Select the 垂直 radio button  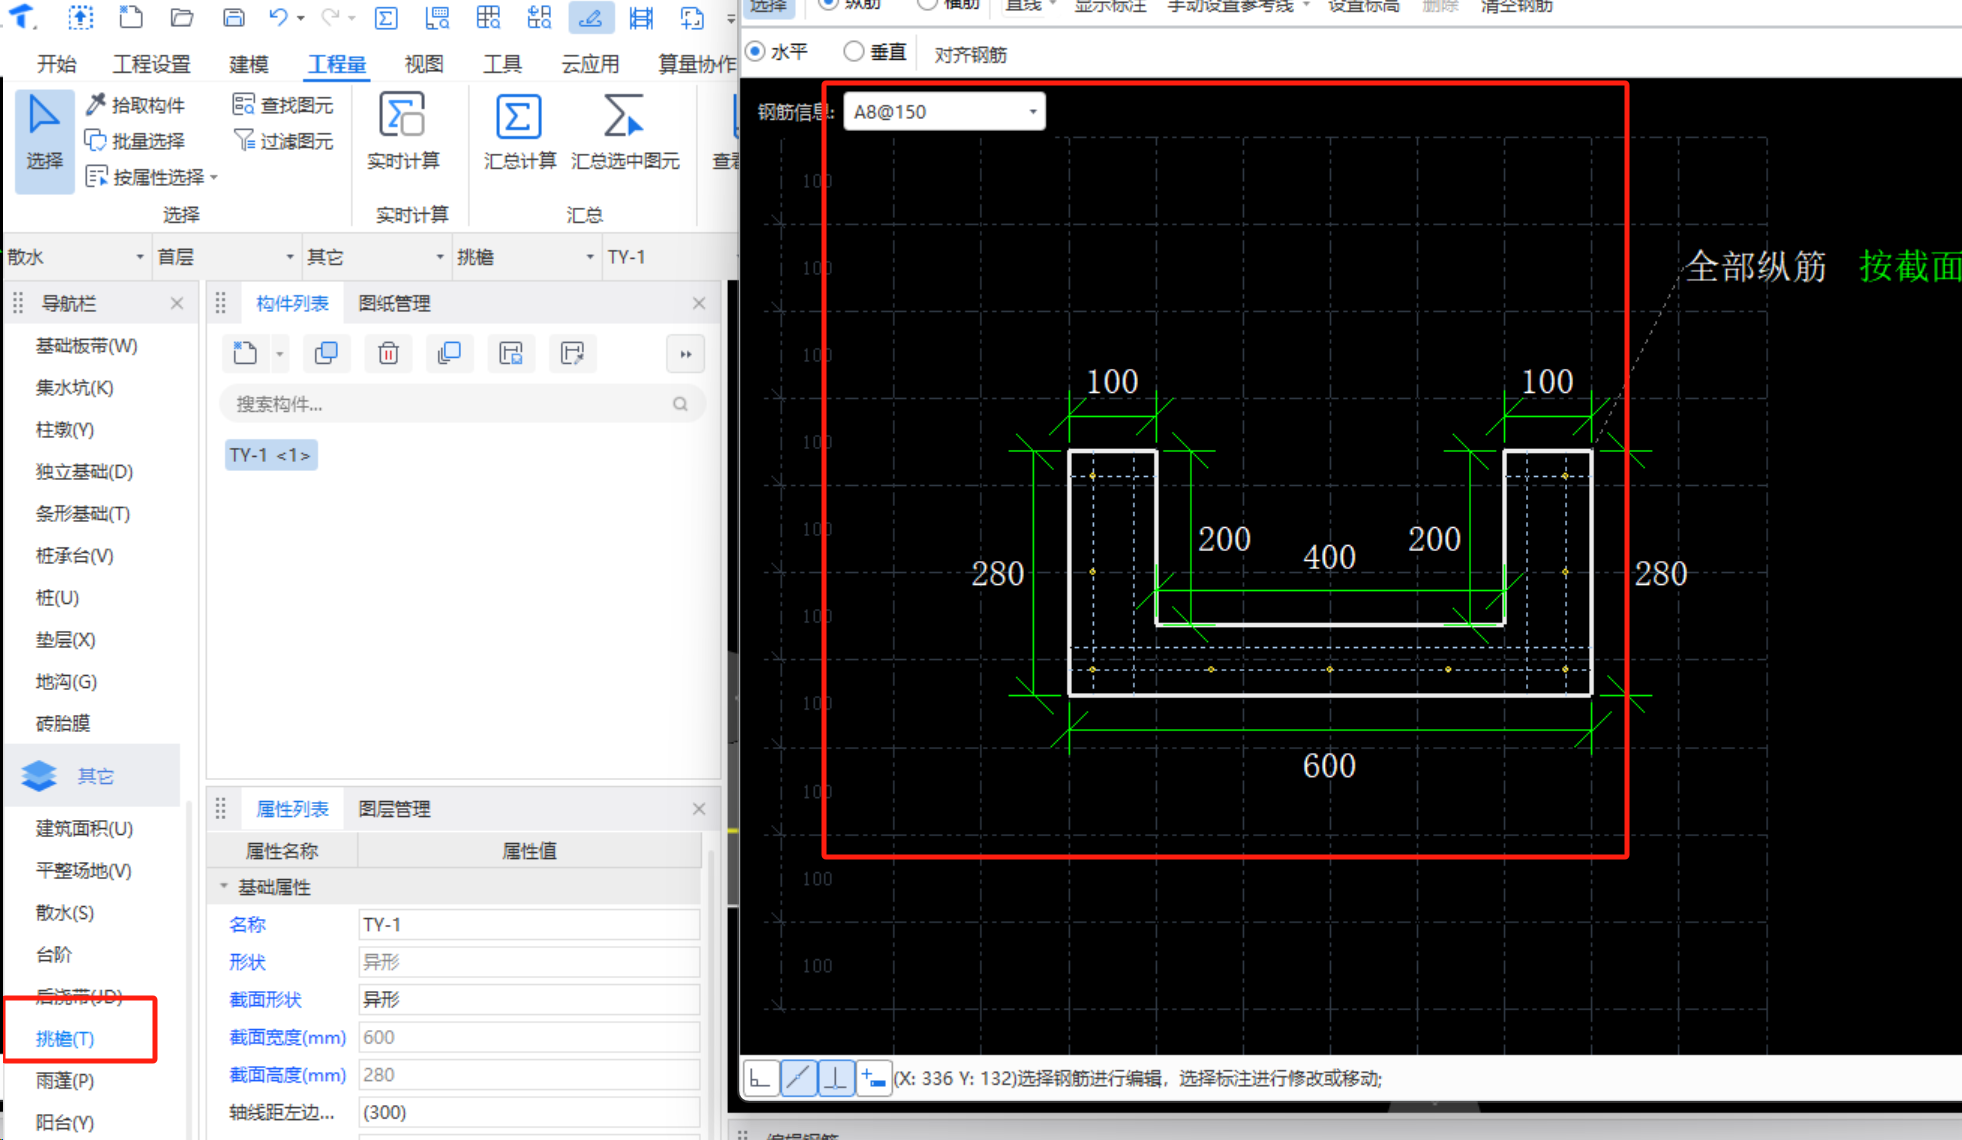click(853, 51)
